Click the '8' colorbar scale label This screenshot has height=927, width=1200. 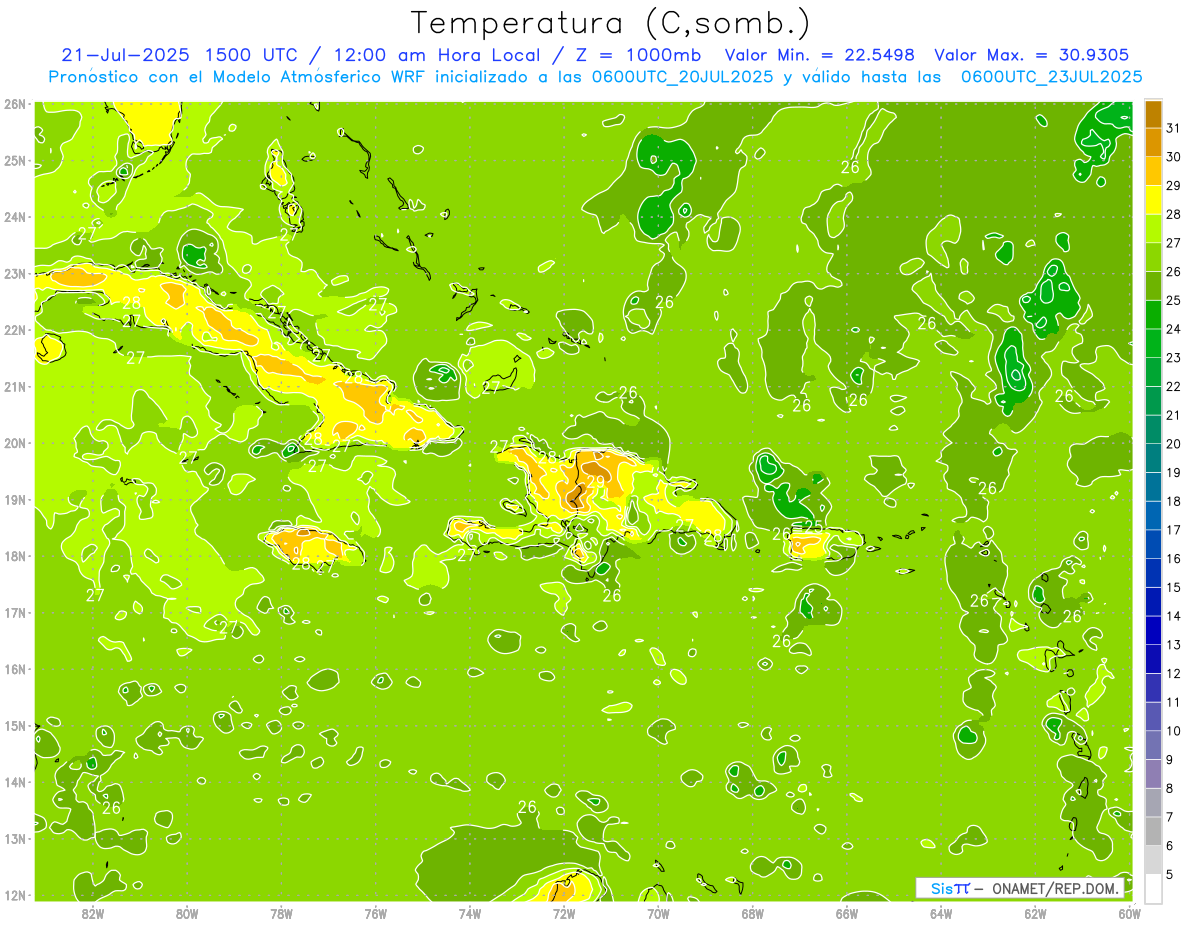1170,789
